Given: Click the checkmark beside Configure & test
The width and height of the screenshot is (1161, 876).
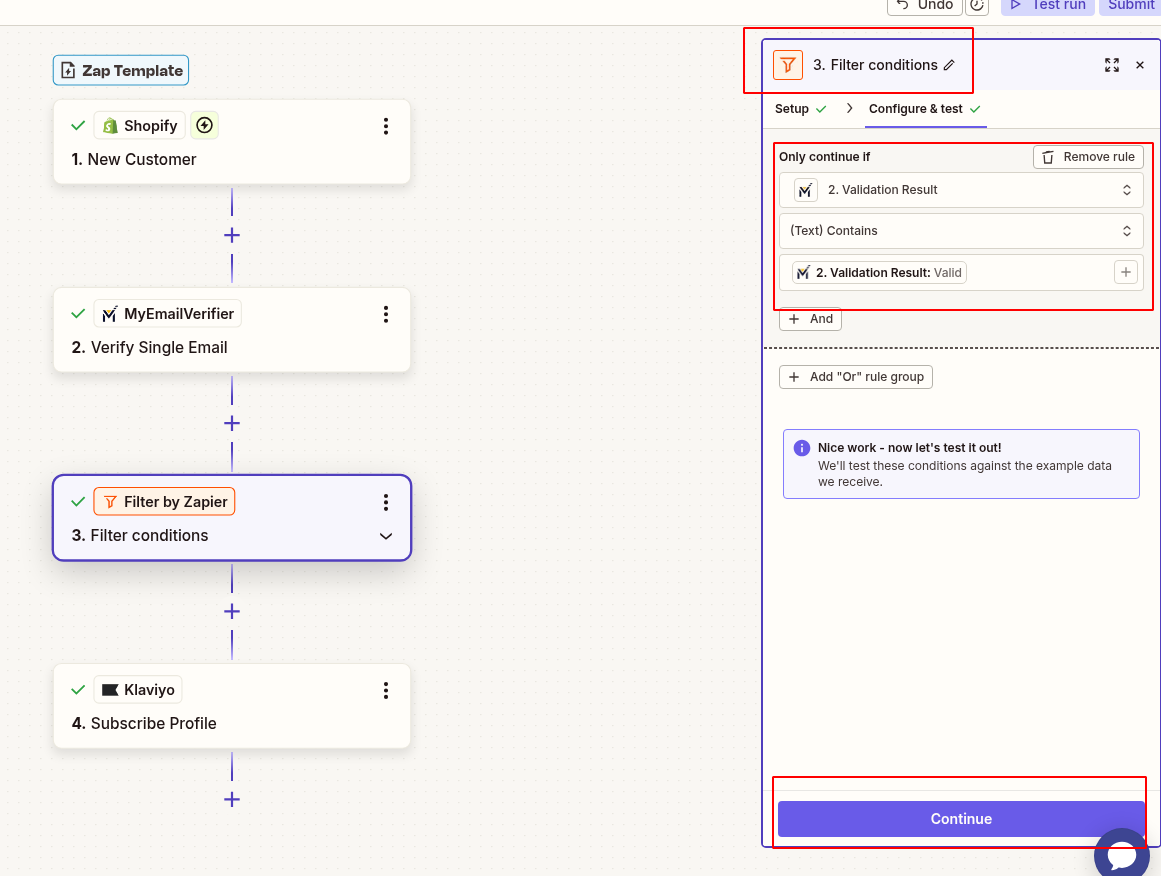Looking at the screenshot, I should pos(976,109).
